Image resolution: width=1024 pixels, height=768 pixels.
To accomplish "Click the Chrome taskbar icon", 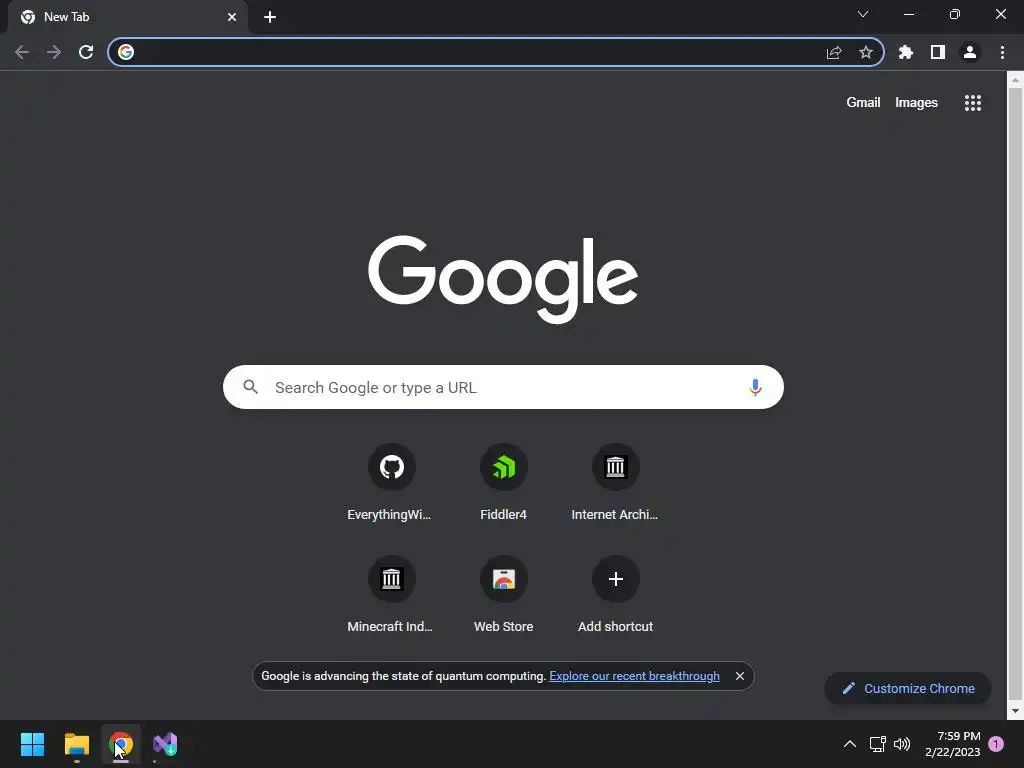I will click(x=121, y=744).
